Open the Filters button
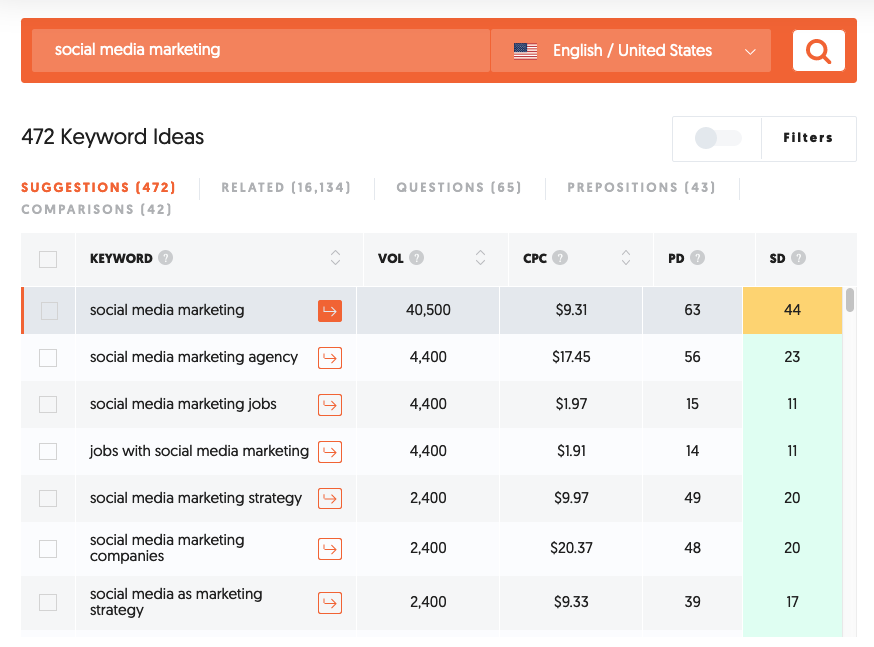 (x=808, y=138)
